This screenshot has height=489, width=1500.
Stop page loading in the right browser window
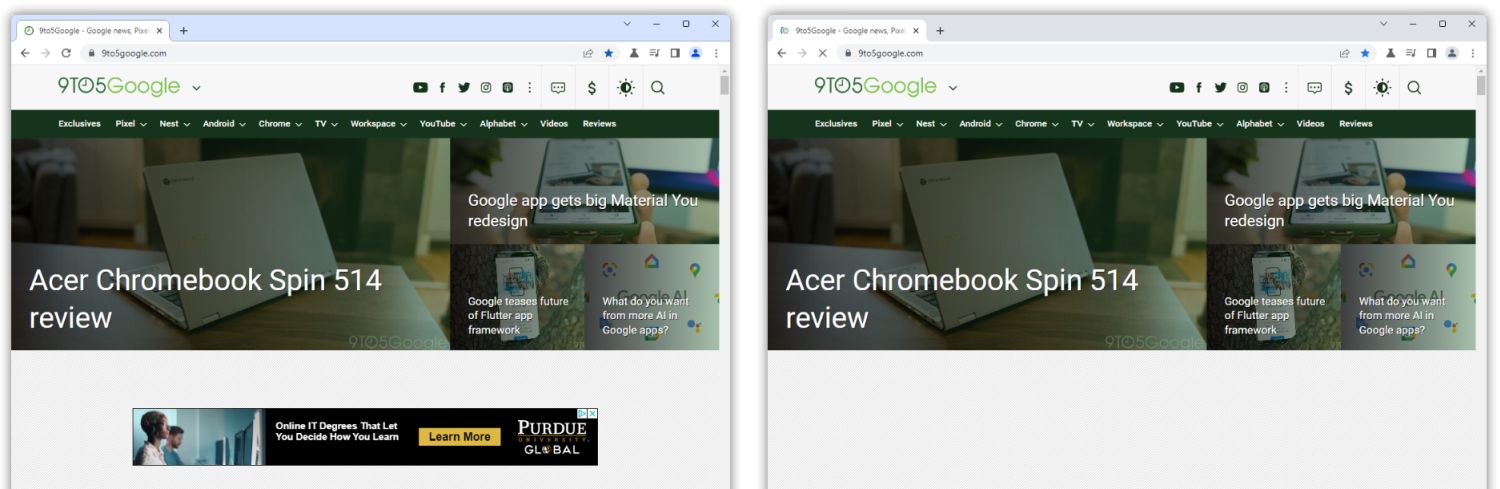tap(821, 54)
